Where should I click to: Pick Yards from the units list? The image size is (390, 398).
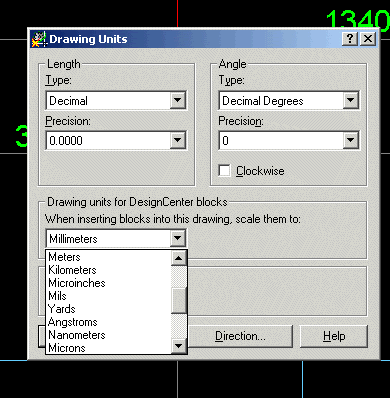coord(108,309)
